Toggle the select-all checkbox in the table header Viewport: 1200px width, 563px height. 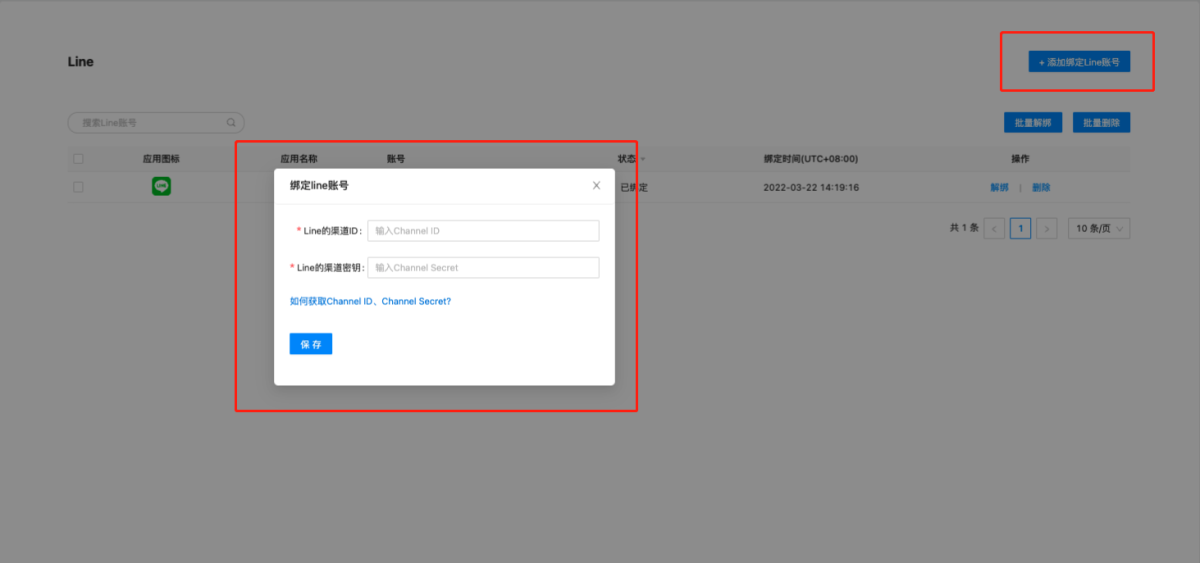coord(79,159)
